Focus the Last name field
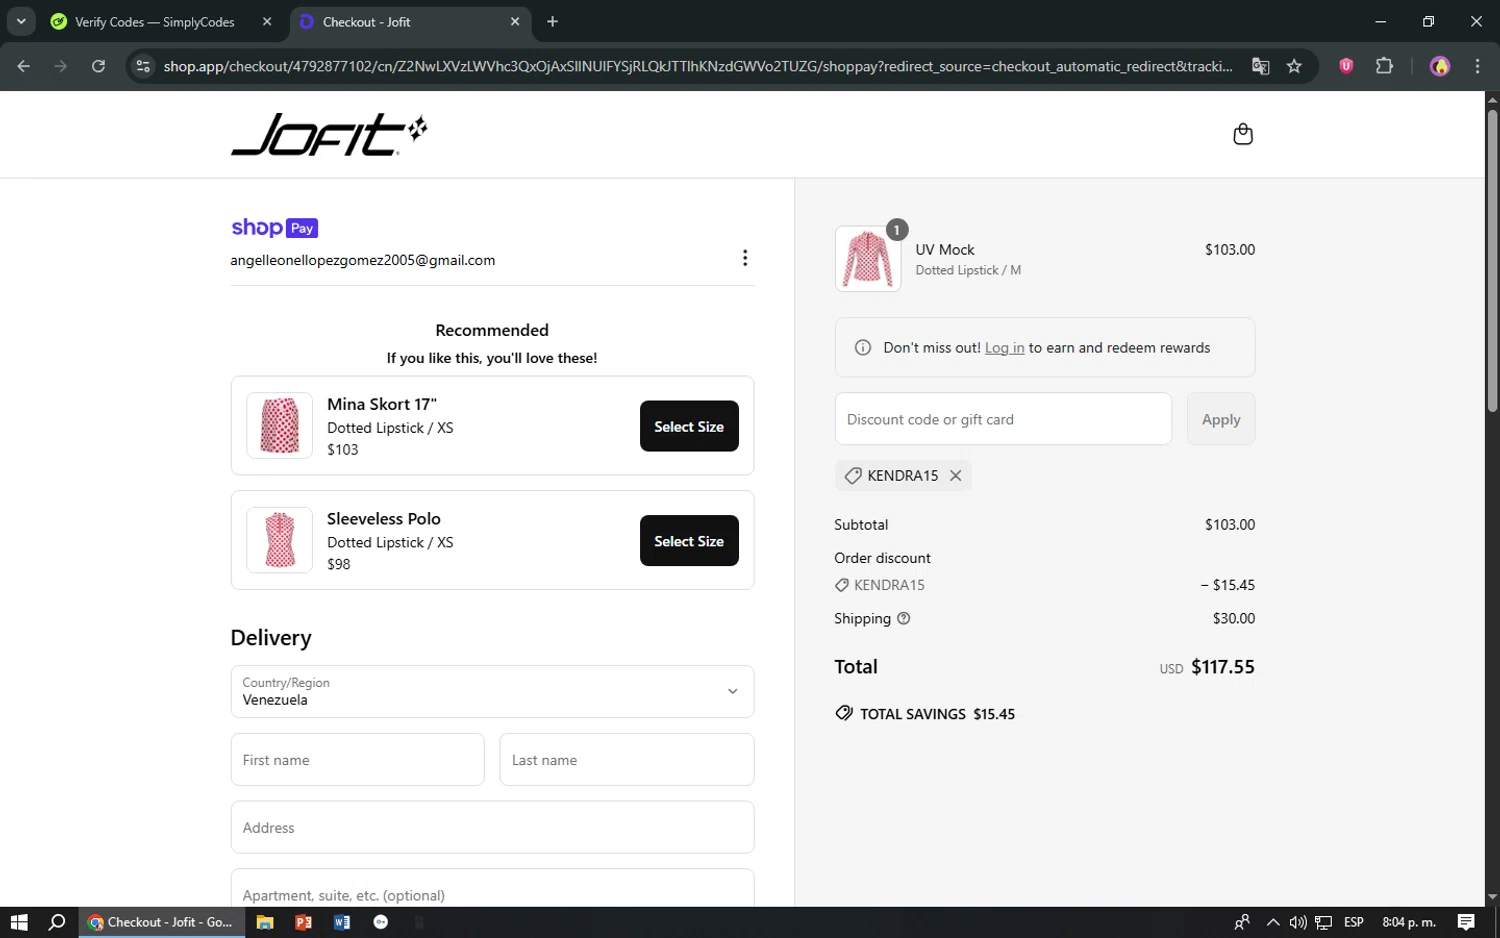This screenshot has height=938, width=1500. pos(627,760)
